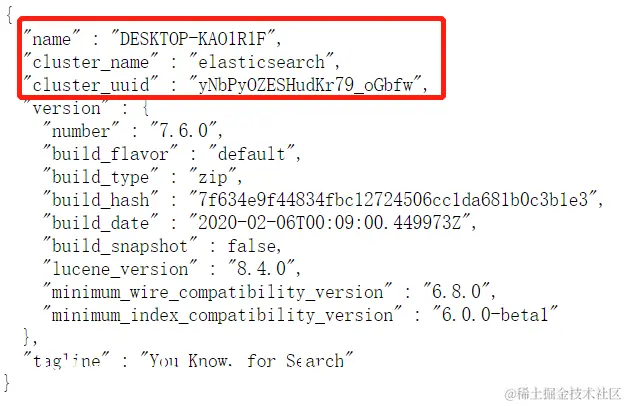The image size is (626, 406).
Task: Click the lucene_version value "8.4.0"
Action: pos(262,269)
